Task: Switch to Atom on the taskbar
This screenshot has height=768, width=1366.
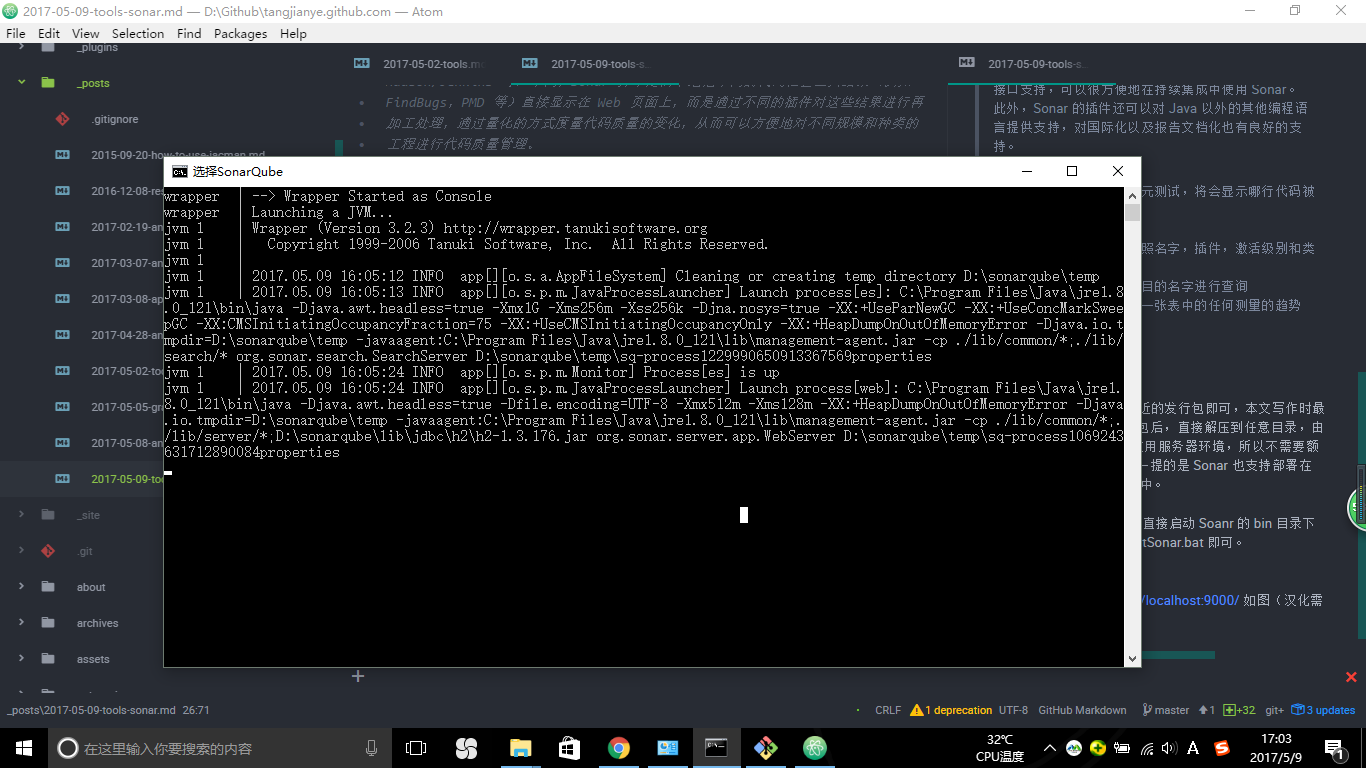Action: [x=816, y=747]
